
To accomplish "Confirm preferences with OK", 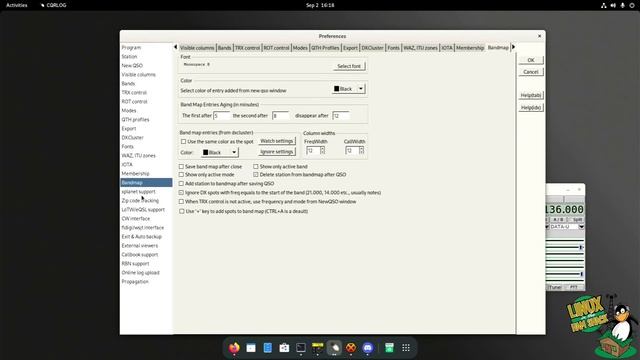I will tap(531, 60).
